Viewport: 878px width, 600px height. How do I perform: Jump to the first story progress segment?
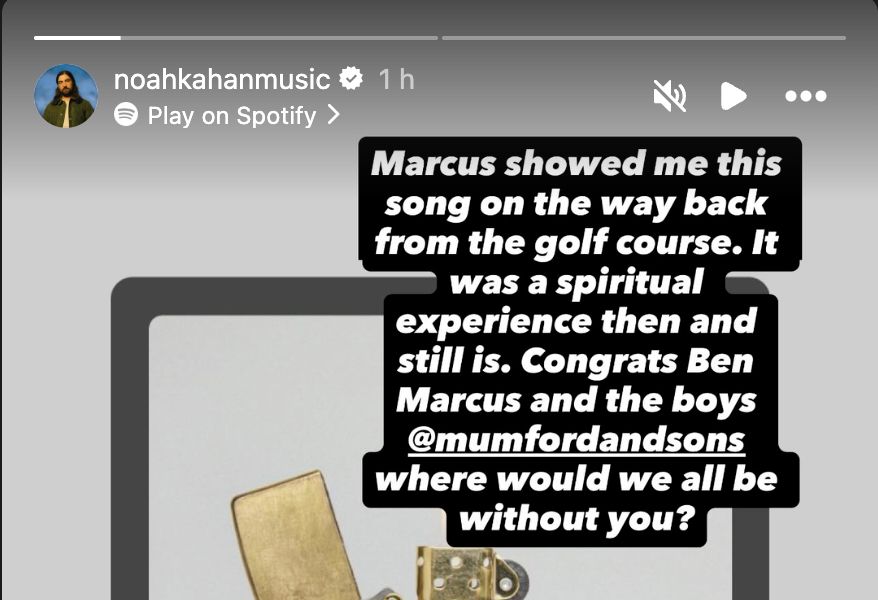tap(236, 38)
